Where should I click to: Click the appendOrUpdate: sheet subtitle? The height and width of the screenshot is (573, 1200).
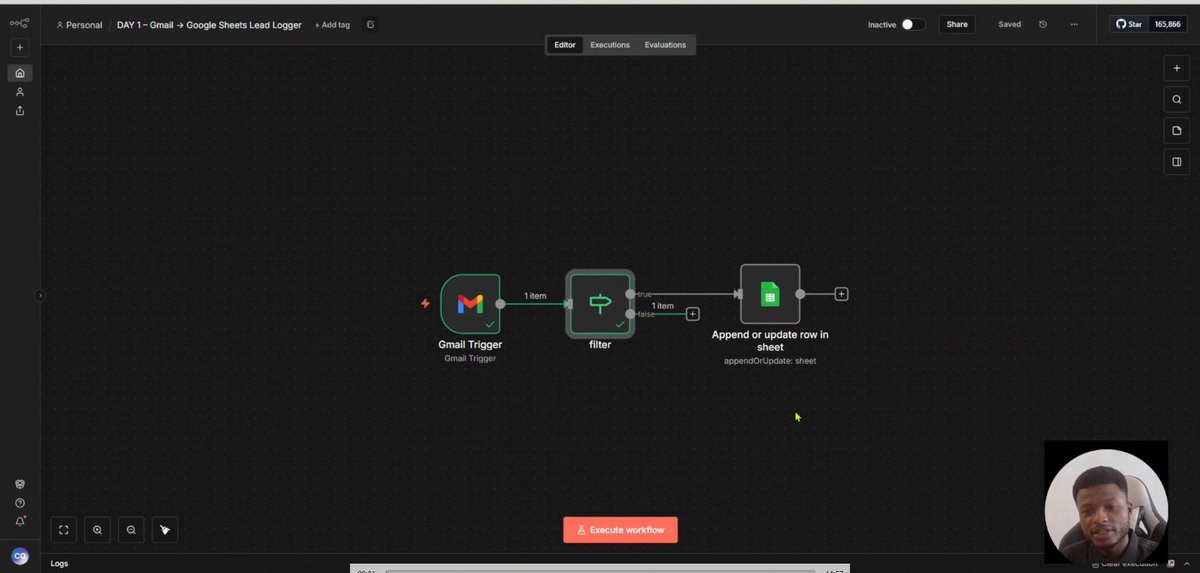click(770, 361)
